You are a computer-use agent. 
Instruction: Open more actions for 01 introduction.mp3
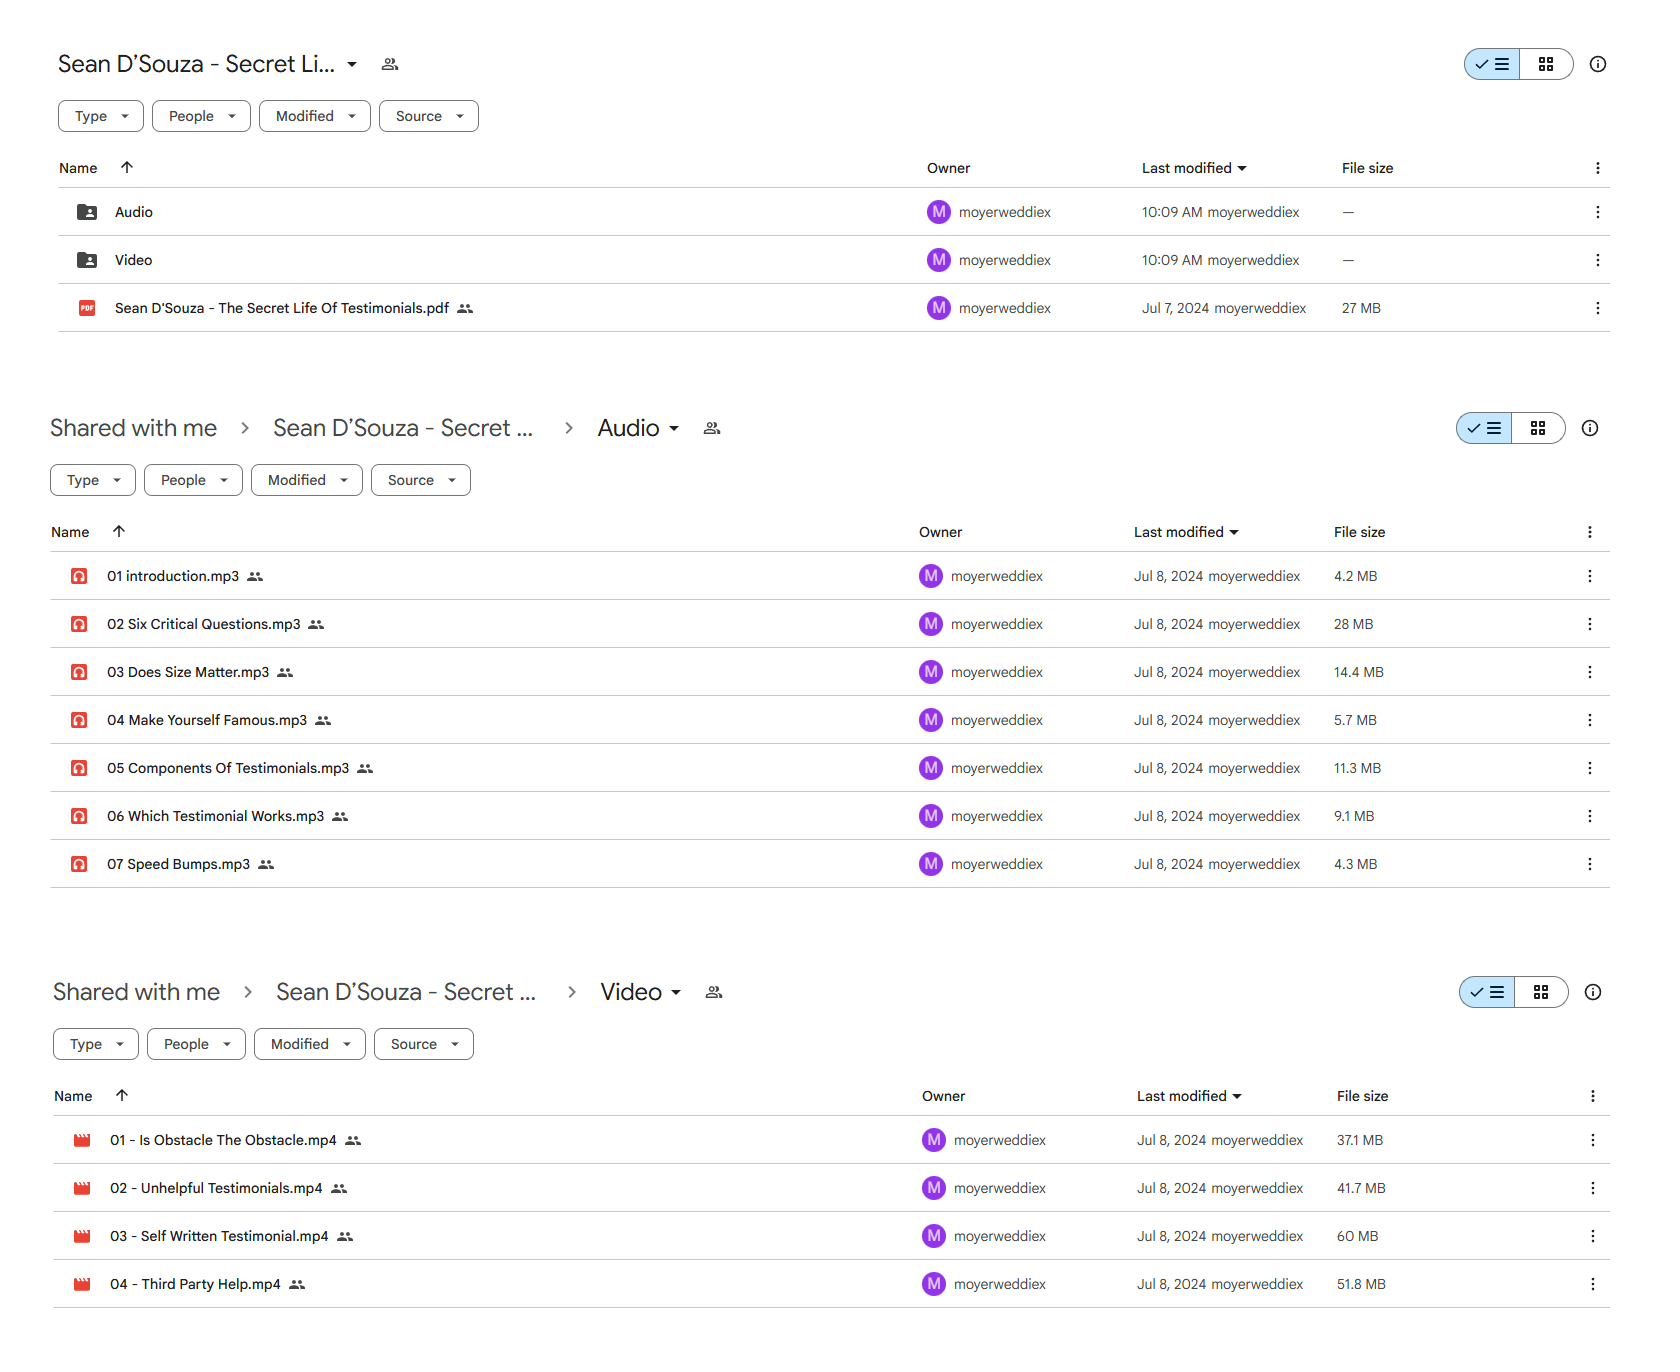point(1589,576)
